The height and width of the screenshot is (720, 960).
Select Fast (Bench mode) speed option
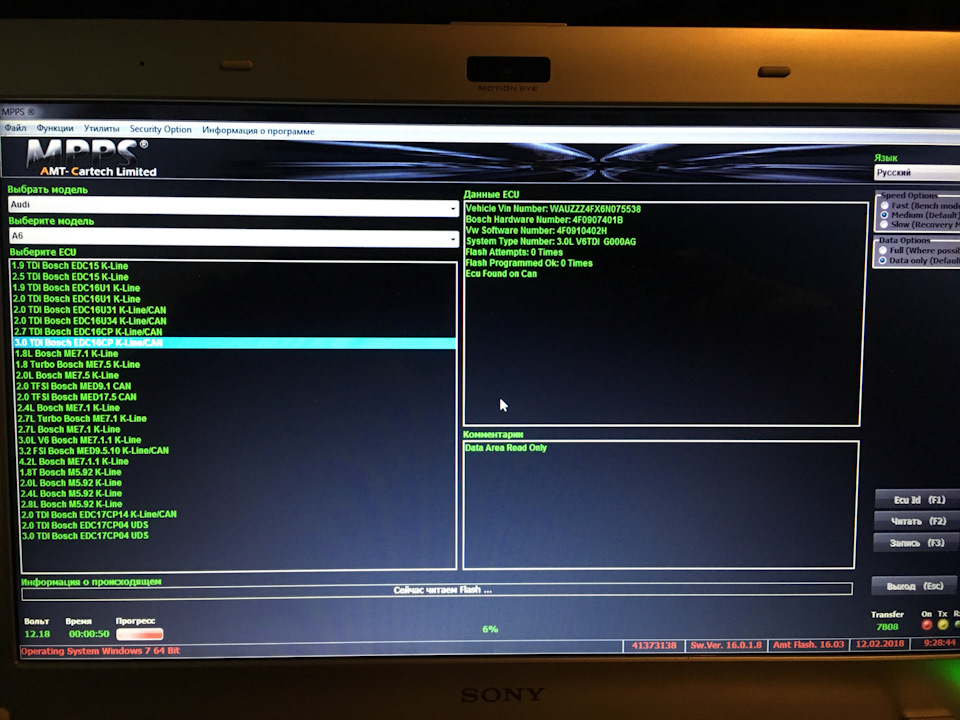884,206
